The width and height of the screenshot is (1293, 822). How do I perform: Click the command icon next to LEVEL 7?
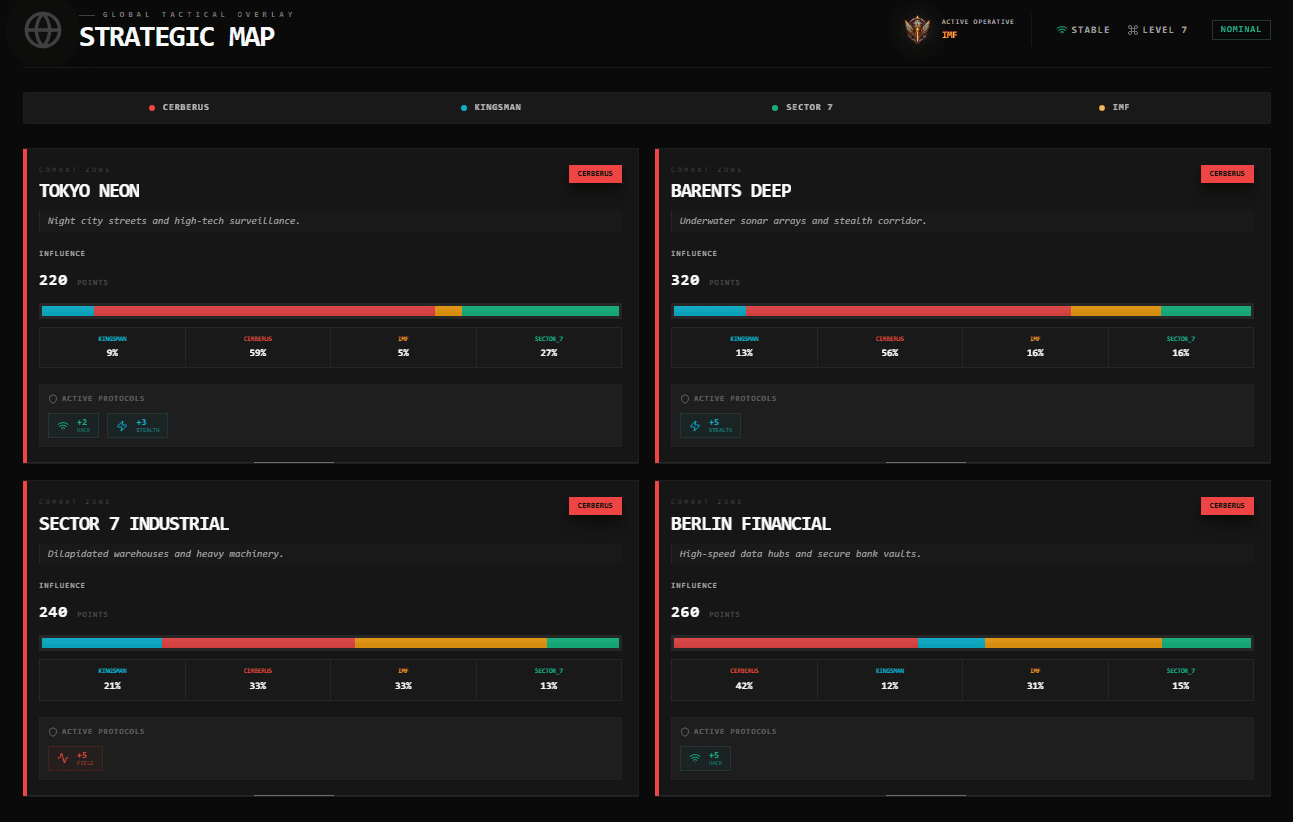[x=1133, y=30]
